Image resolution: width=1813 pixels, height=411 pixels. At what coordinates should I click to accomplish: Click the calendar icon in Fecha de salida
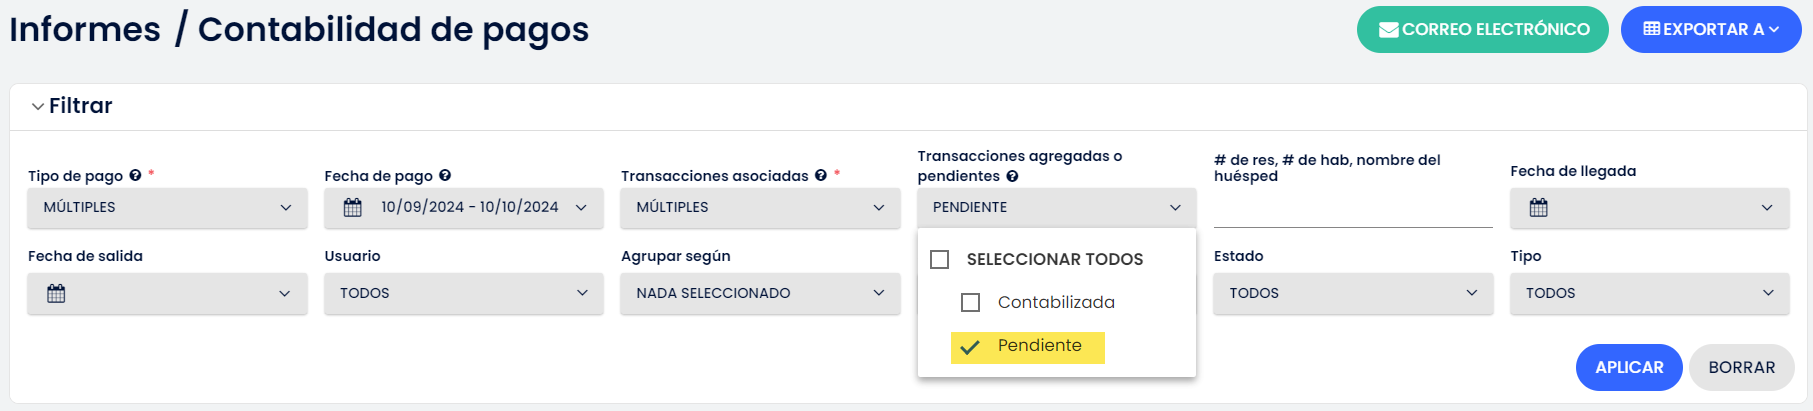pos(56,293)
